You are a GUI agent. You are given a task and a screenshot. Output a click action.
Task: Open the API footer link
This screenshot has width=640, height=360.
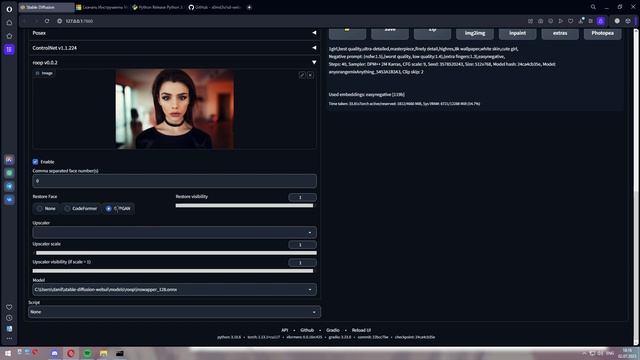click(284, 330)
